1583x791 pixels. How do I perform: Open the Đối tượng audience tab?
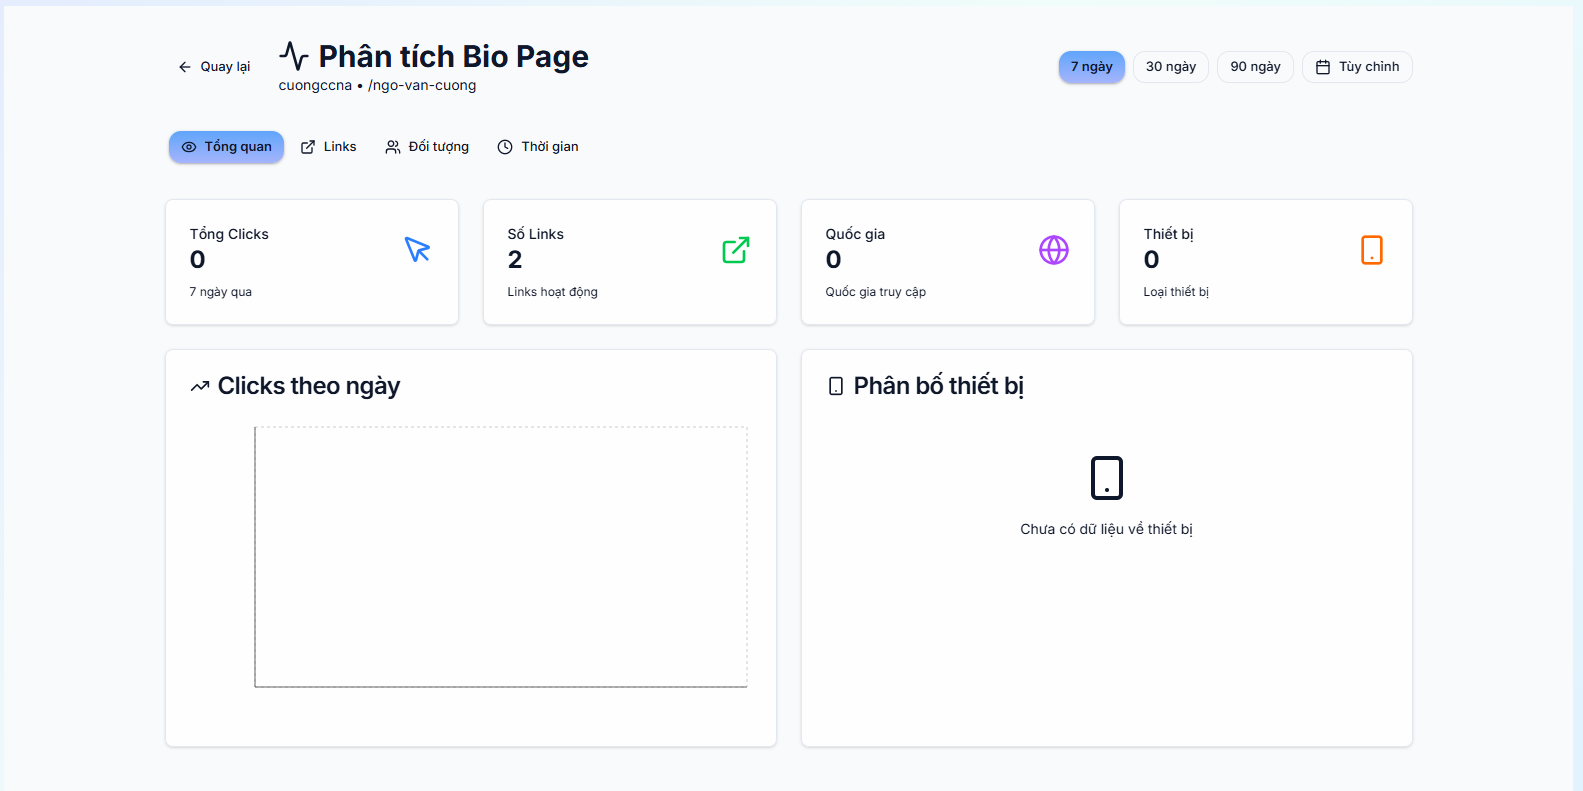[427, 147]
